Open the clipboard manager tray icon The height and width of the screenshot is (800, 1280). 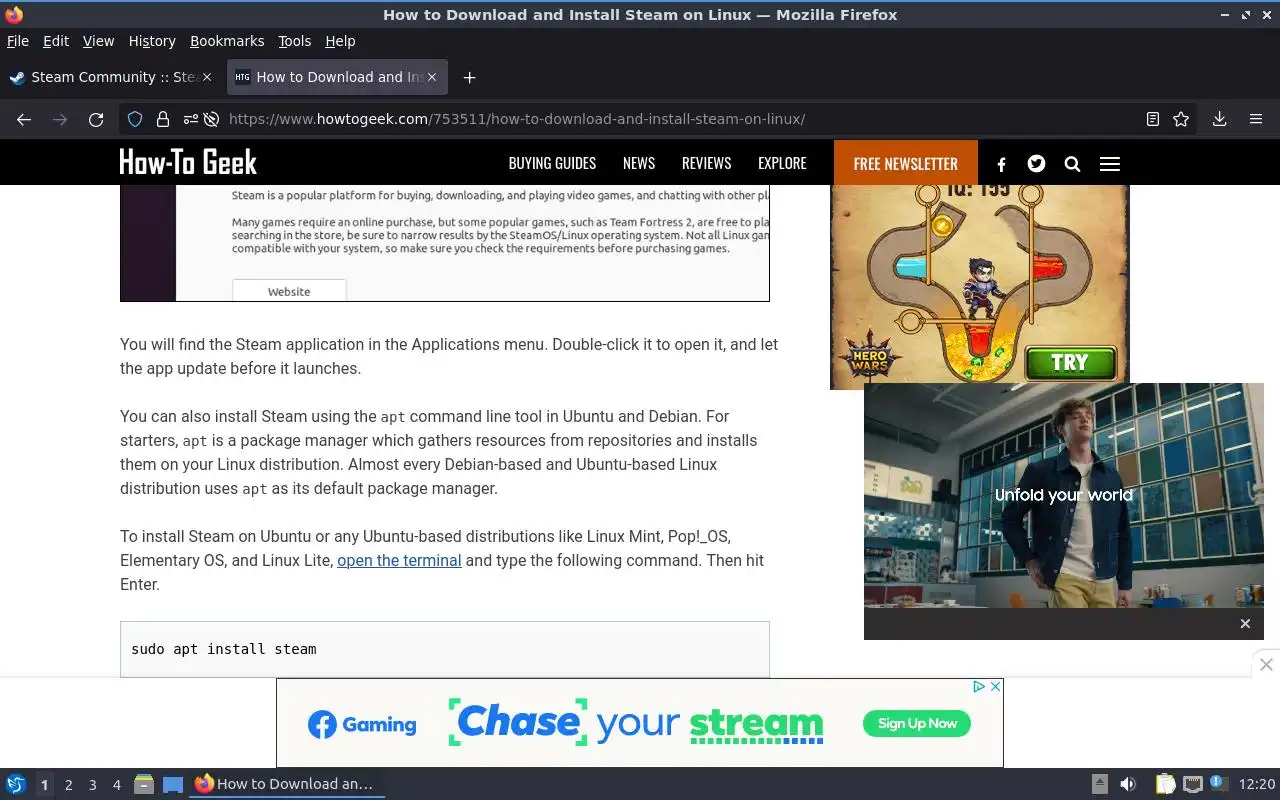coord(1165,784)
